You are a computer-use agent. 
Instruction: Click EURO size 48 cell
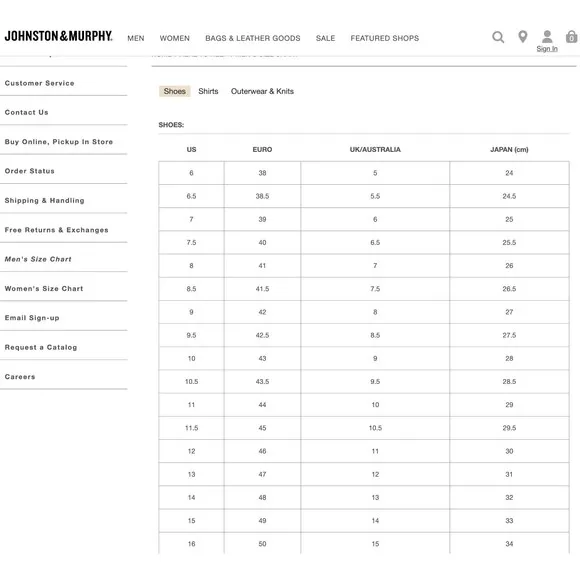click(262, 498)
